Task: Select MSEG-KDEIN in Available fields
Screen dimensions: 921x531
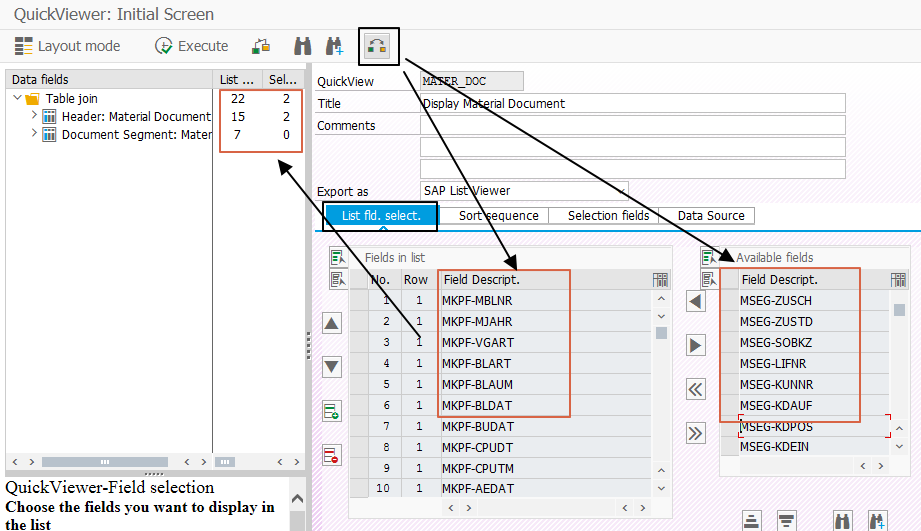Action: [805, 447]
